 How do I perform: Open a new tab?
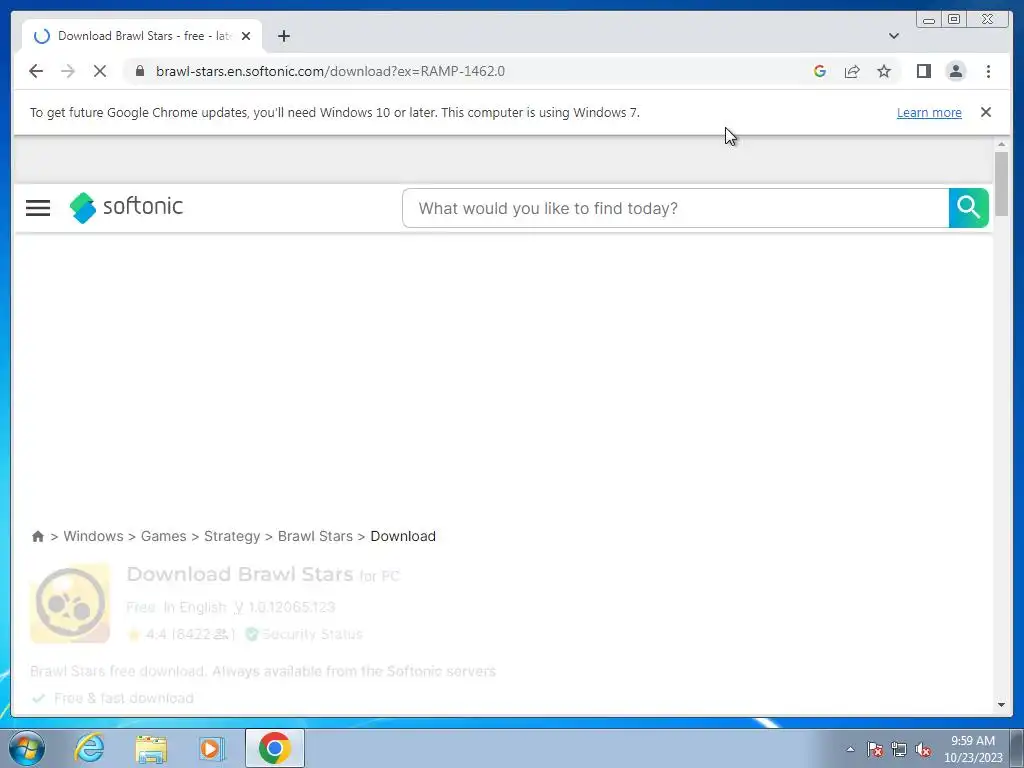click(x=283, y=36)
